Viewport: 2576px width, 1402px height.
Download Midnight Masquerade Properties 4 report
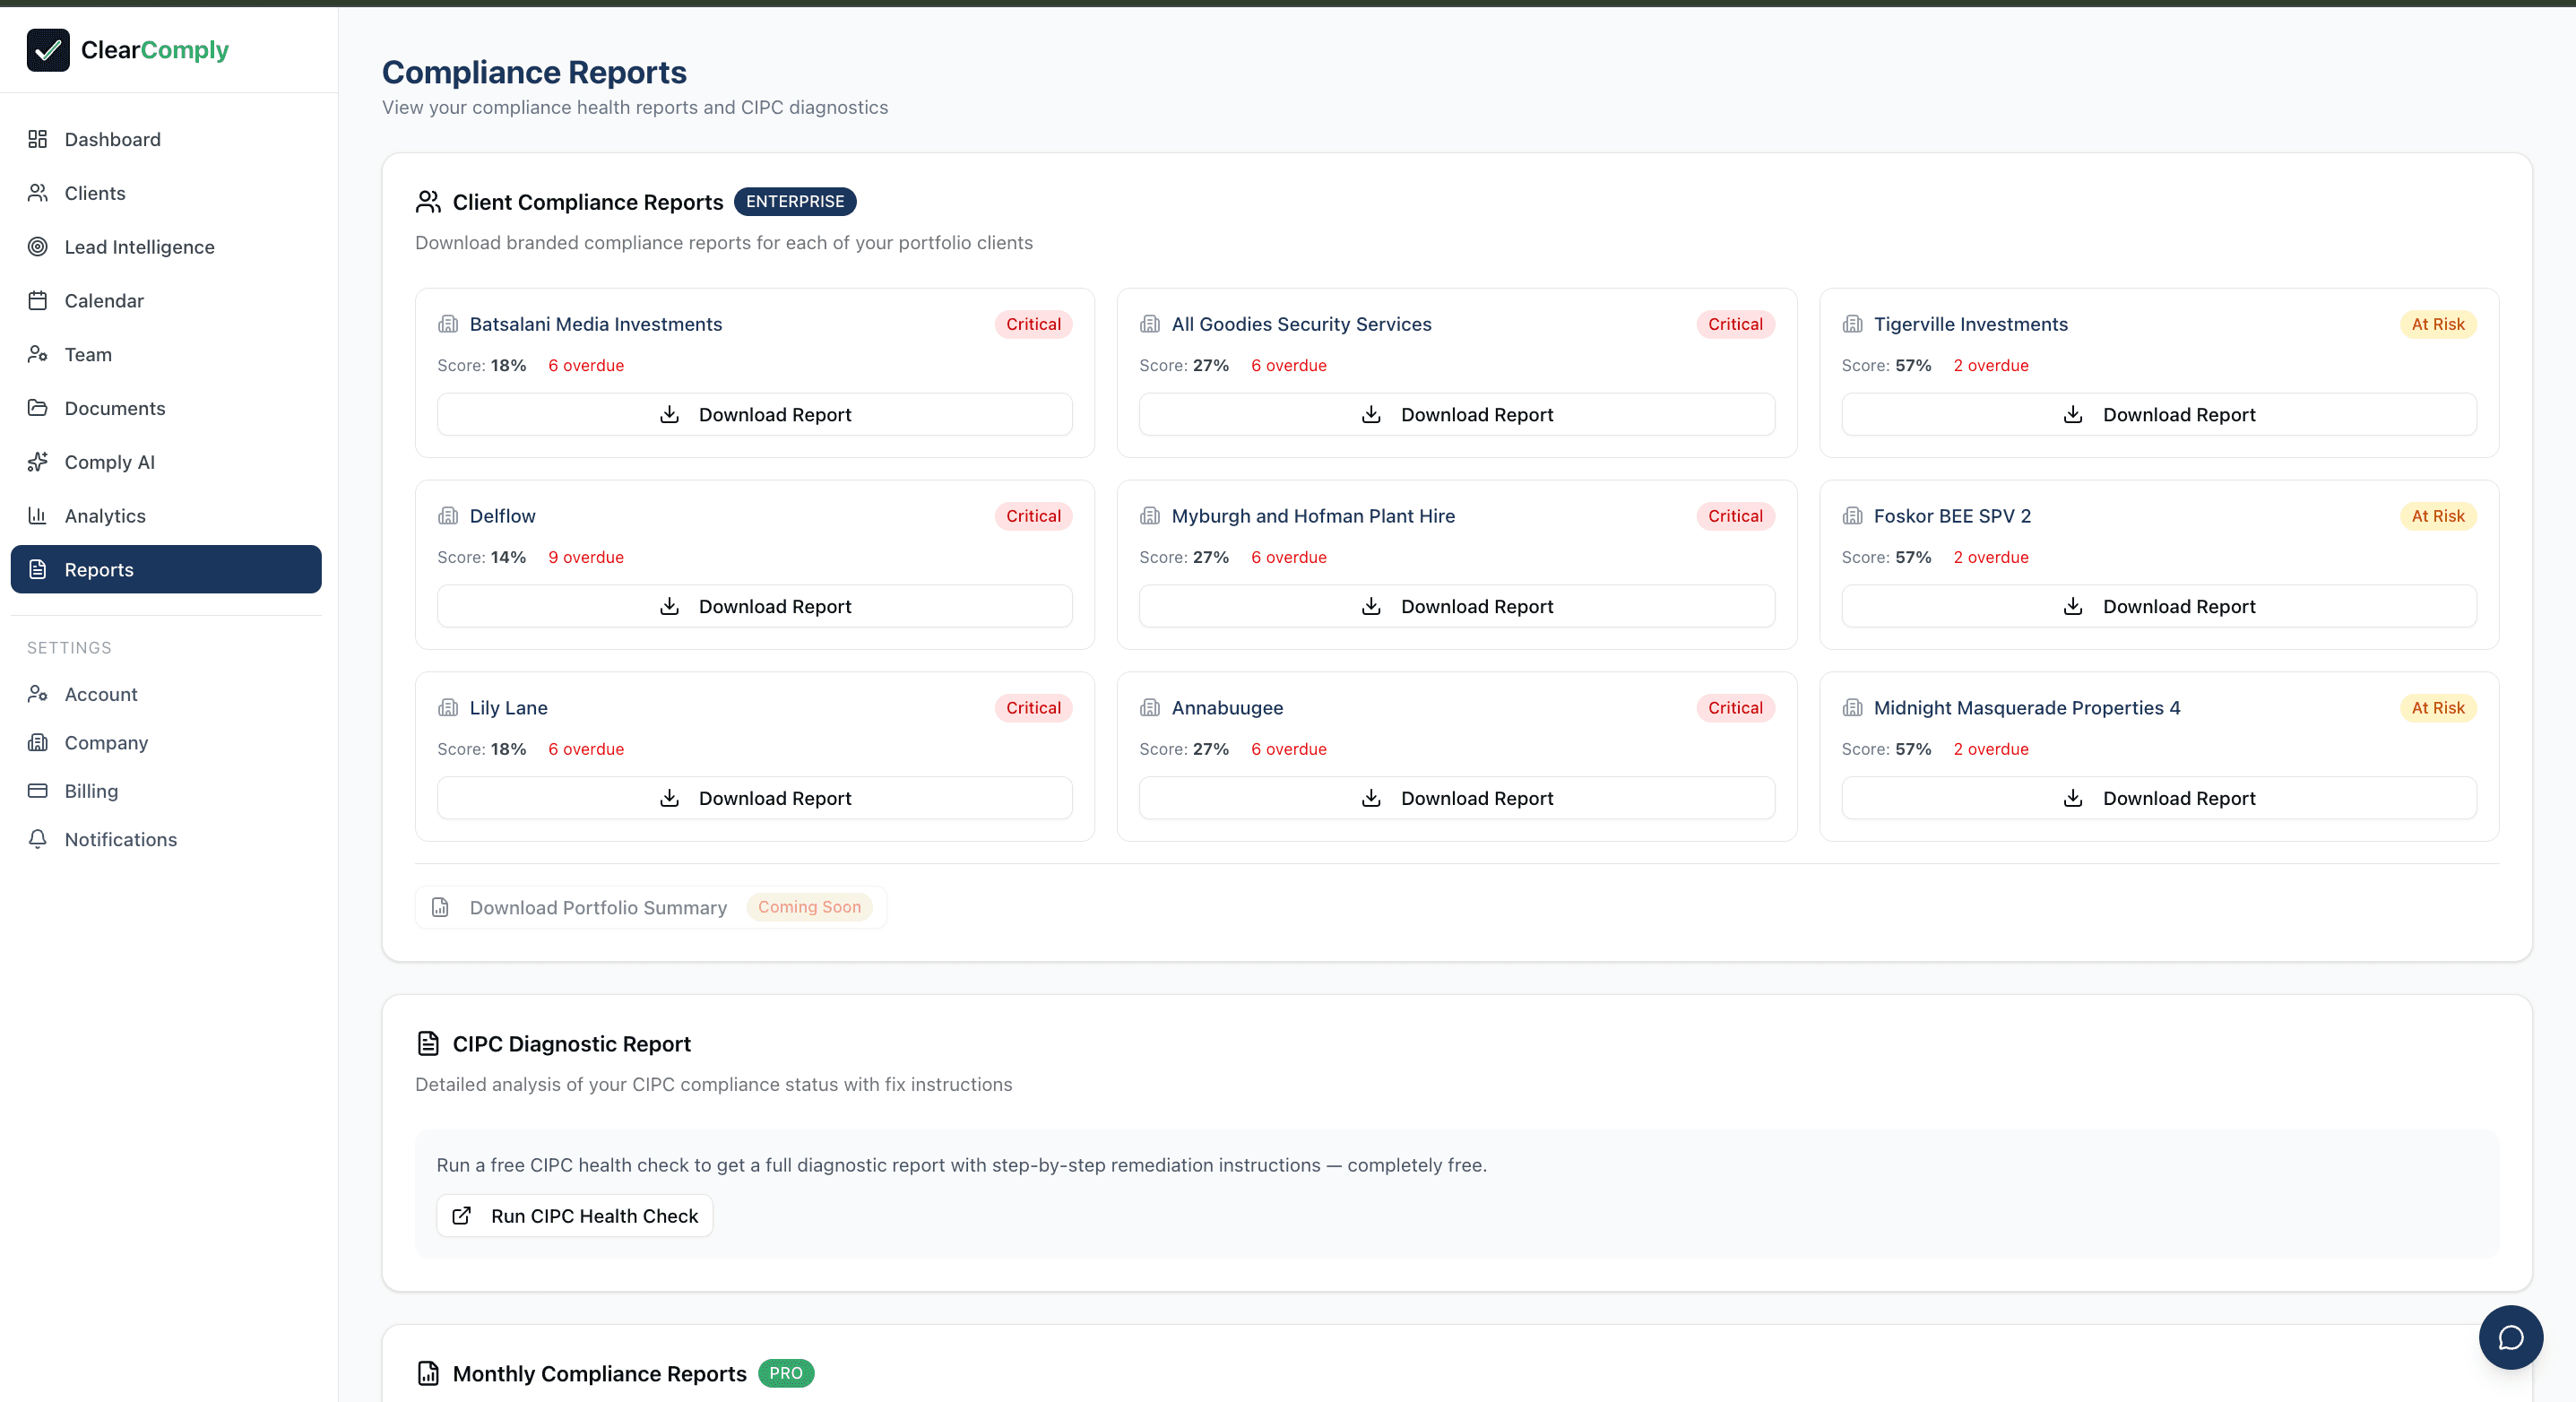tap(2159, 799)
